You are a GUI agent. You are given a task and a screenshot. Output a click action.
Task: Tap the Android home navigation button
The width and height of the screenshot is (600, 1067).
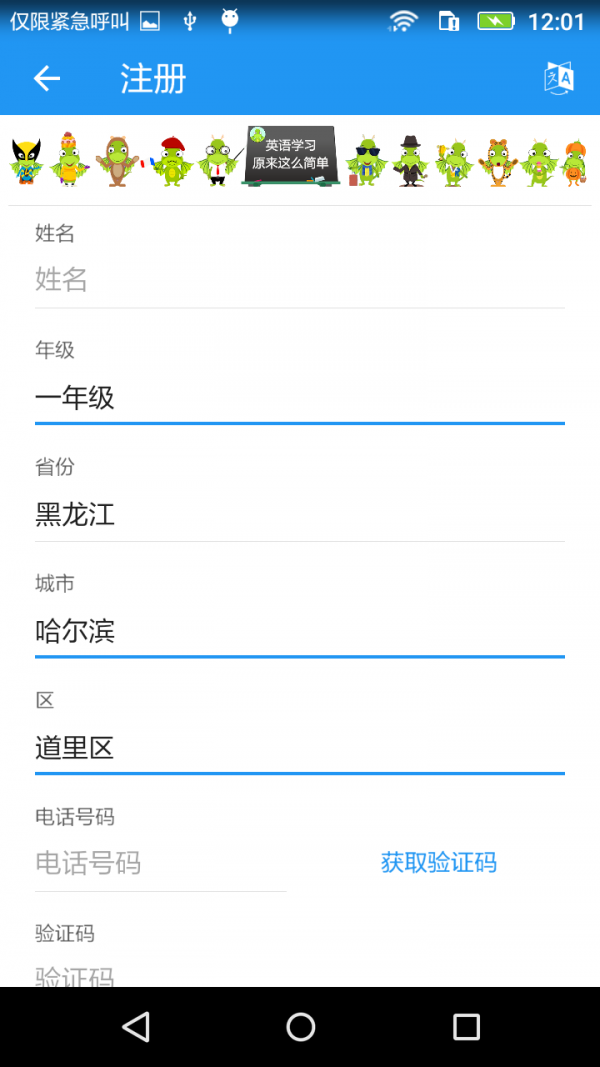[x=300, y=1026]
